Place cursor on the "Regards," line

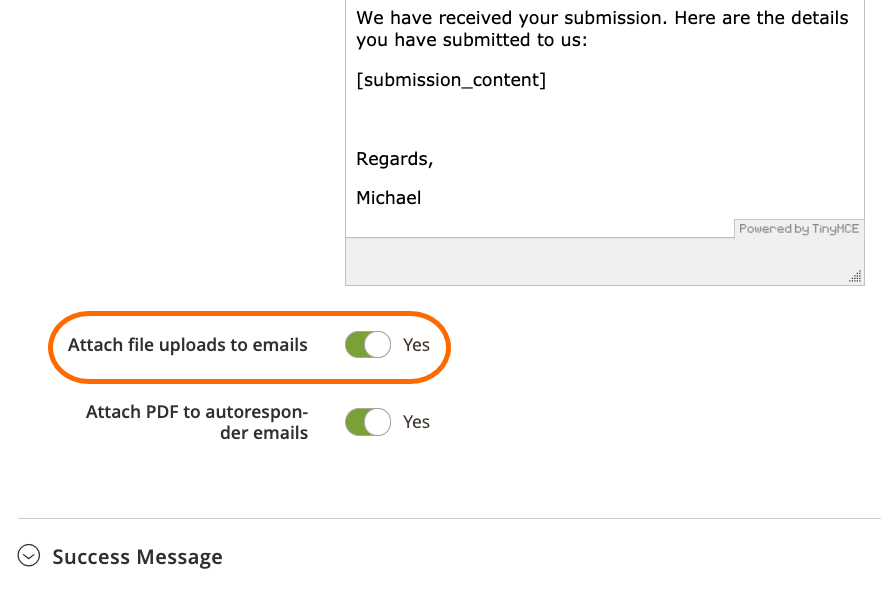394,159
